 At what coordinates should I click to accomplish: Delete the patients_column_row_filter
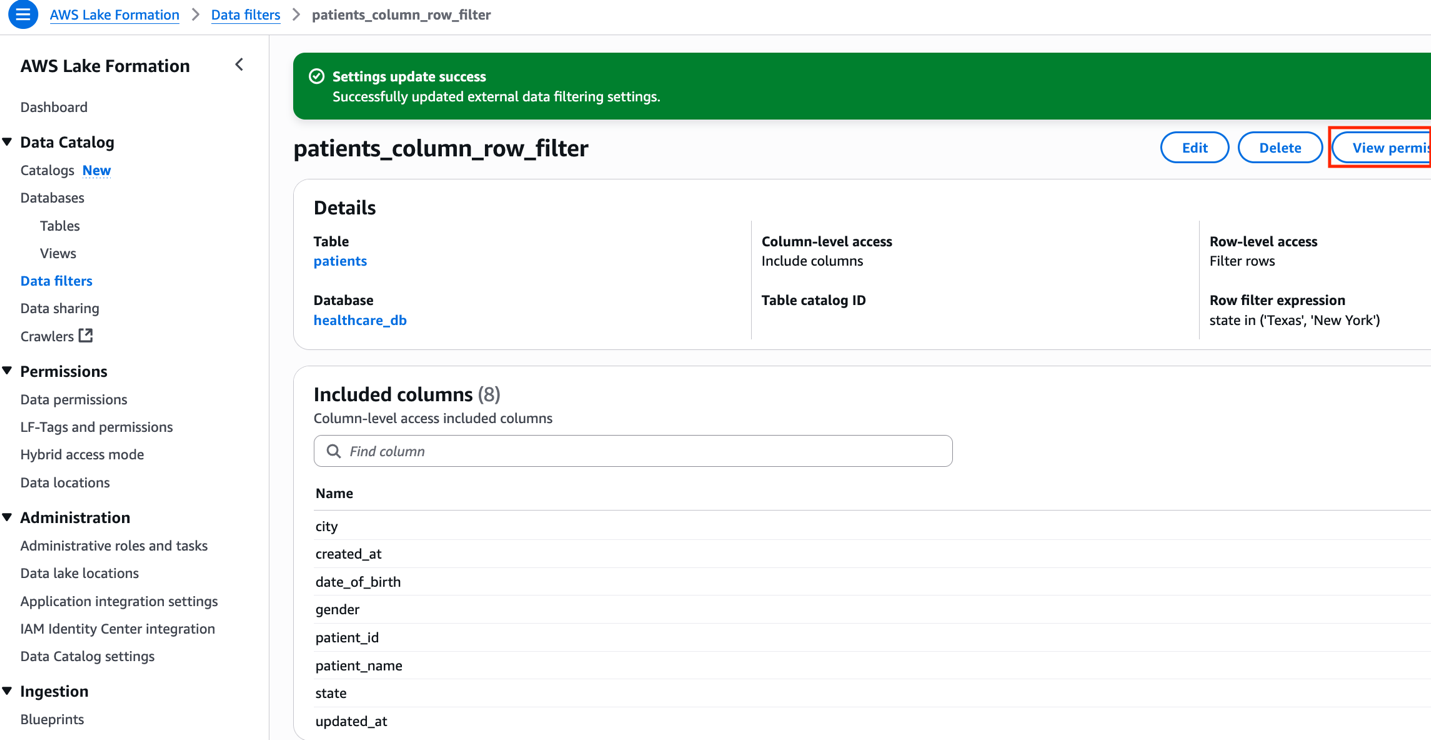1279,148
